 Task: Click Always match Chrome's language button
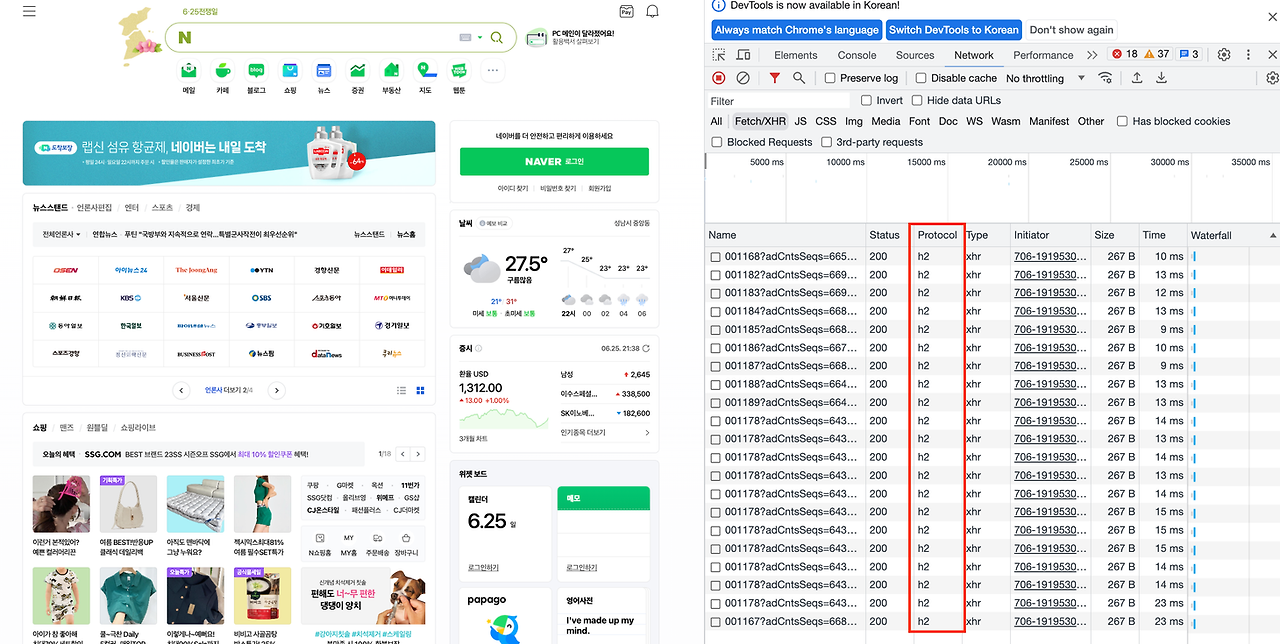click(x=797, y=30)
